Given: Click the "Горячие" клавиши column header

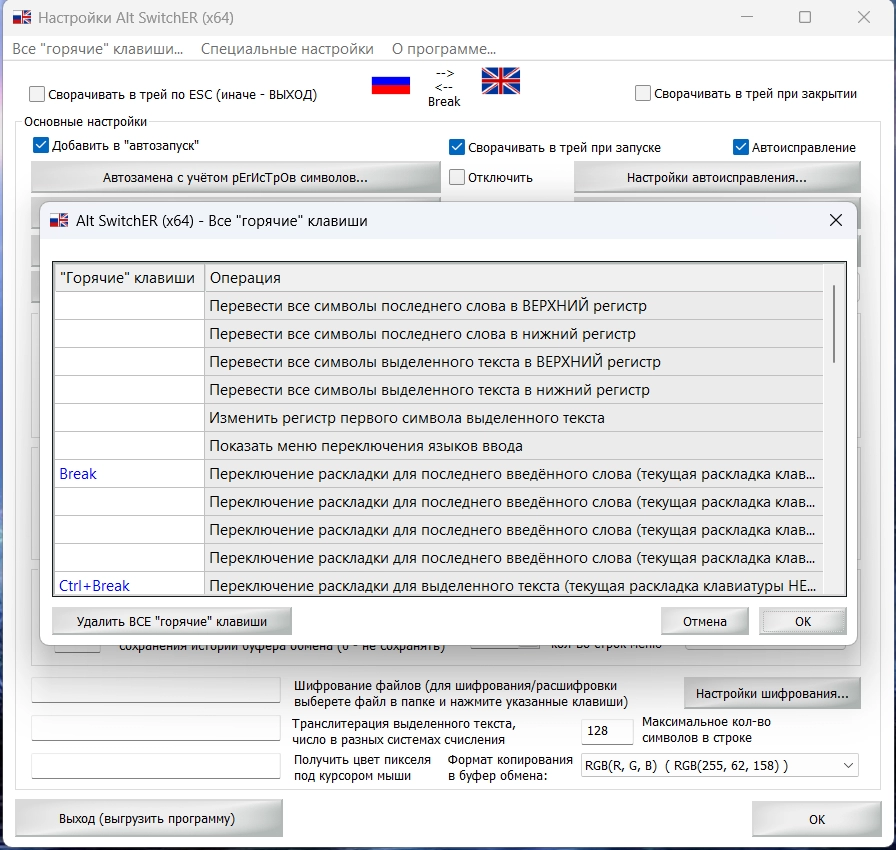Looking at the screenshot, I should pyautogui.click(x=129, y=278).
